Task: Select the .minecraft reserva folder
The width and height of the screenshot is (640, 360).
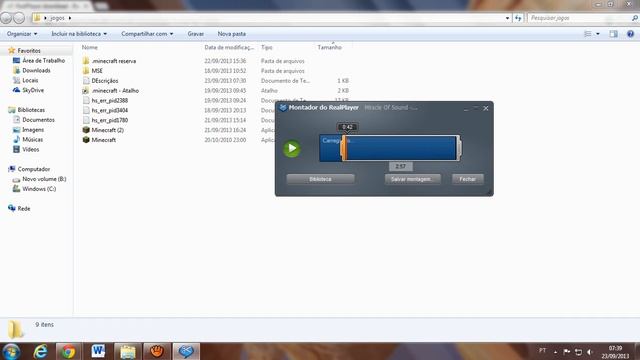Action: [x=113, y=61]
